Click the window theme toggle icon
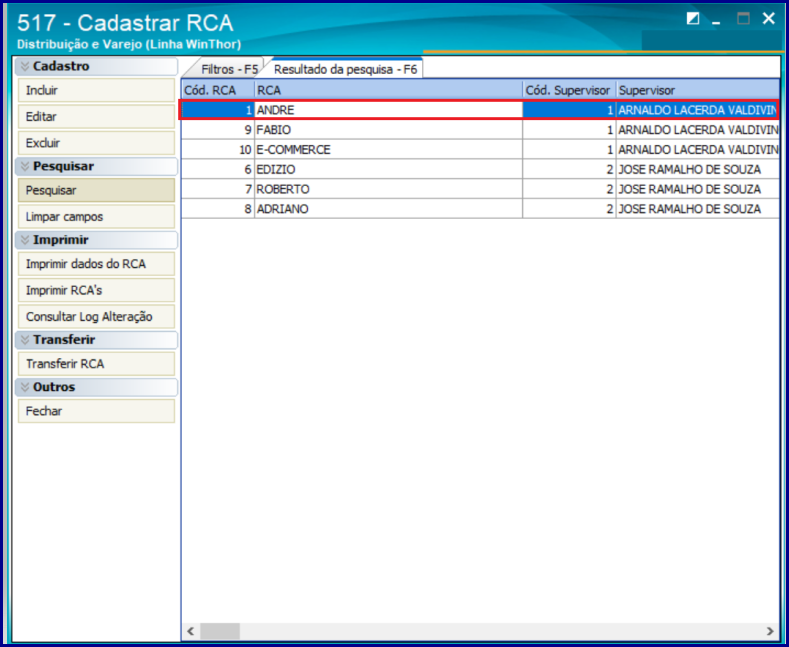The height and width of the screenshot is (647, 789). pos(693,19)
